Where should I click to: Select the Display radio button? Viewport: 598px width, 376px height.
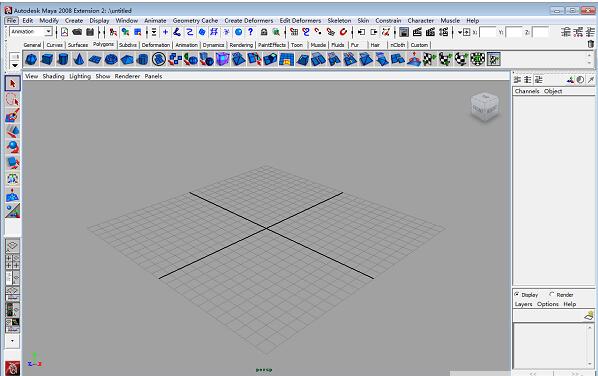click(517, 294)
